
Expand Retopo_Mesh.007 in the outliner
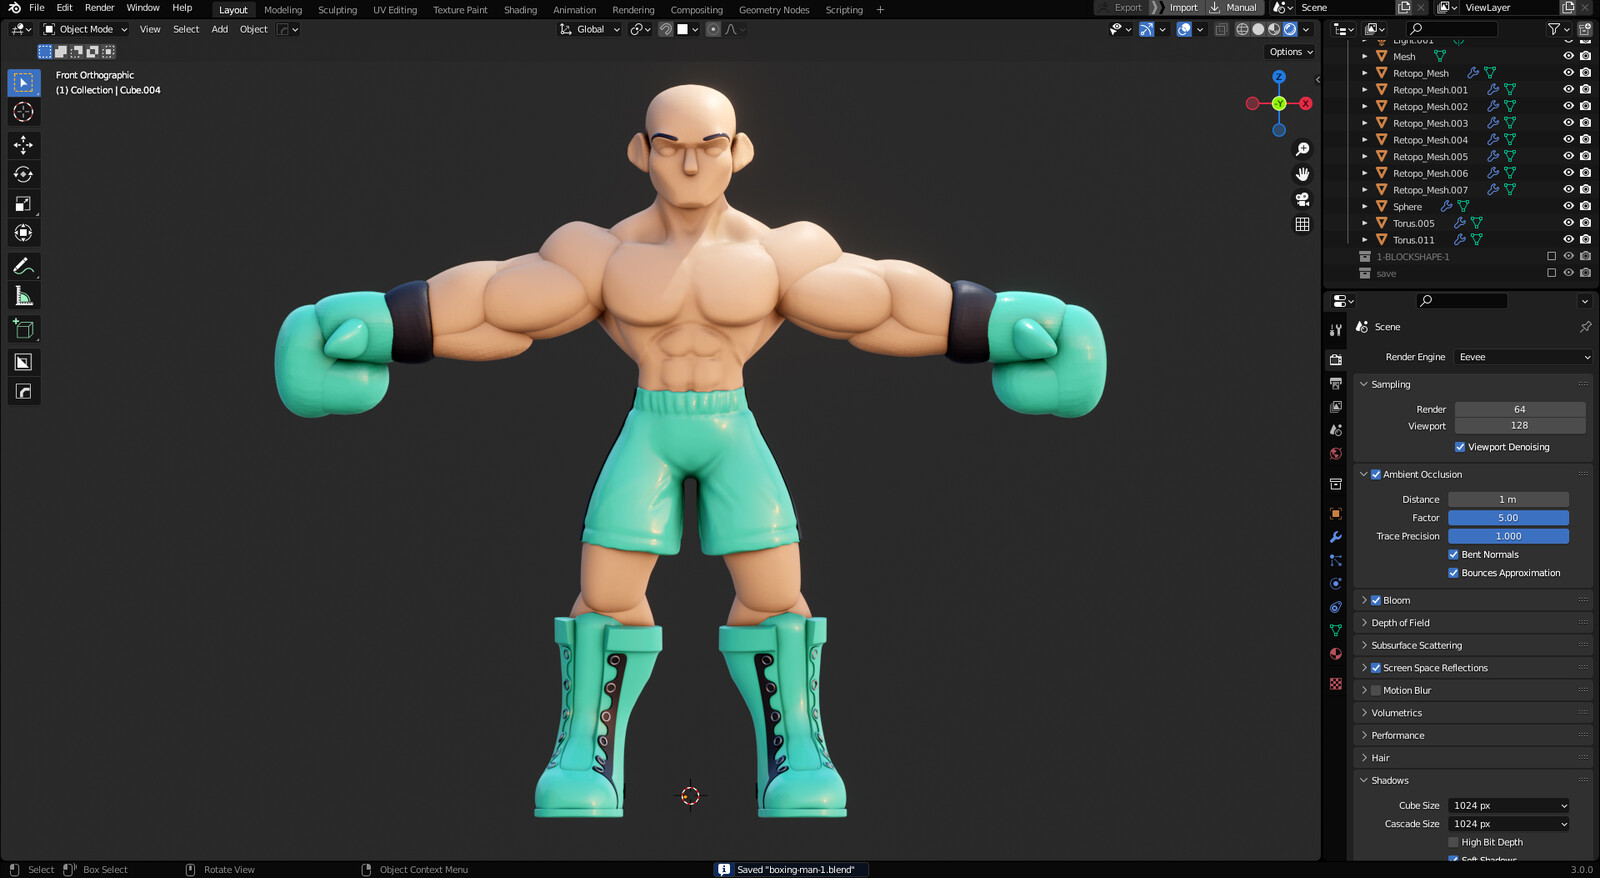pos(1364,190)
